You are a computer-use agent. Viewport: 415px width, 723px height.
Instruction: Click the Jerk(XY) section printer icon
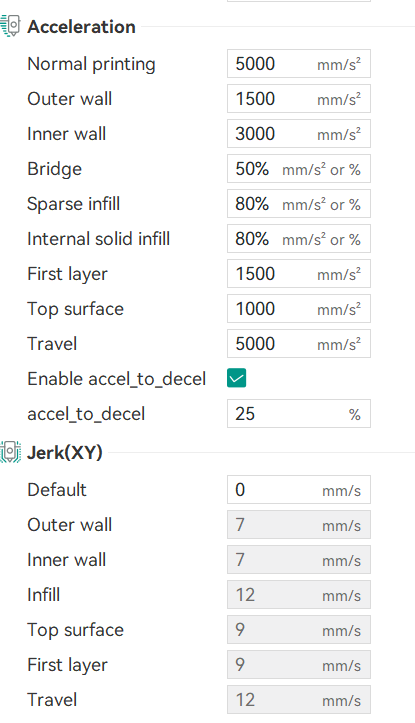click(10, 452)
